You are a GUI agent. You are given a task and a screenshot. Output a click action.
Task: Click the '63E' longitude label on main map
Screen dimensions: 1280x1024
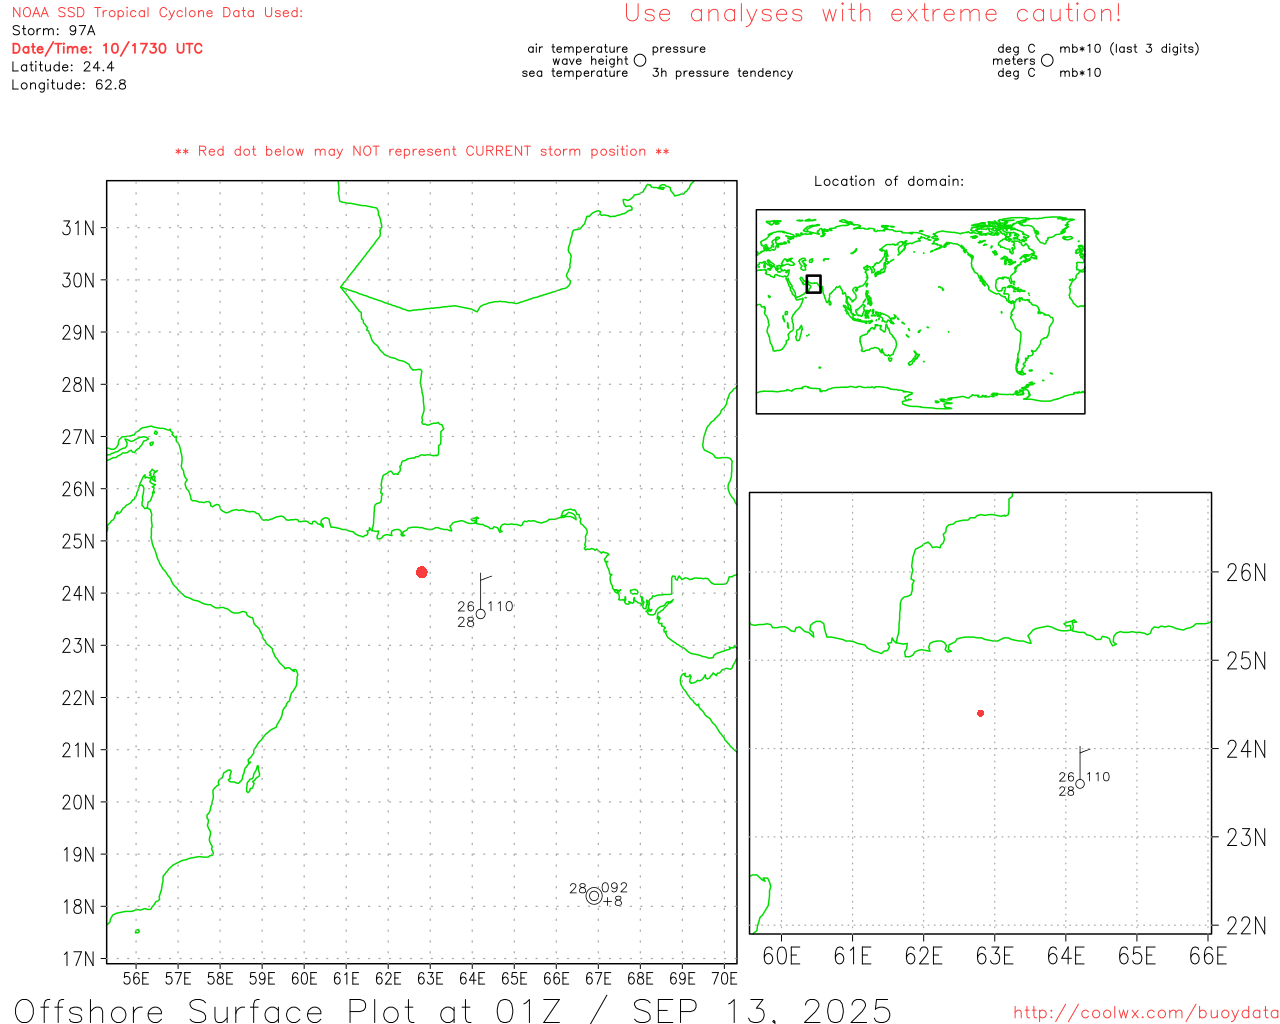click(430, 978)
